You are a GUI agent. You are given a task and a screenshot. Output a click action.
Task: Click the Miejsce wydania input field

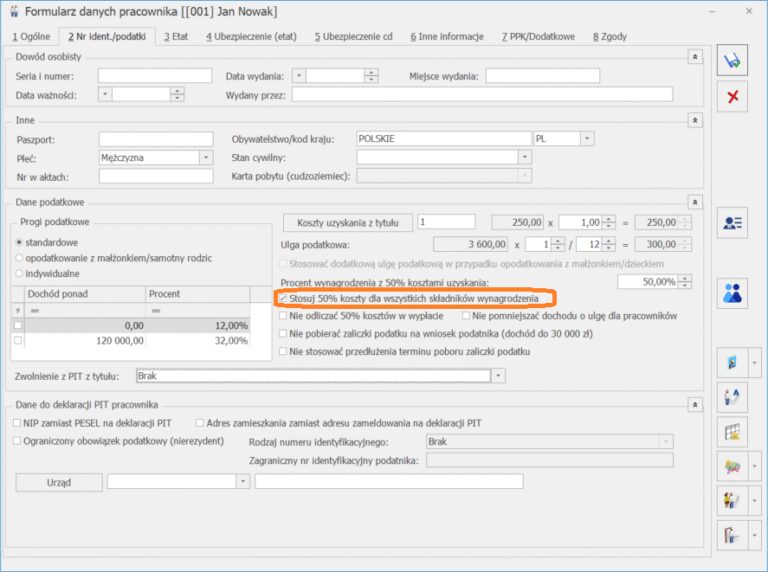coord(543,75)
